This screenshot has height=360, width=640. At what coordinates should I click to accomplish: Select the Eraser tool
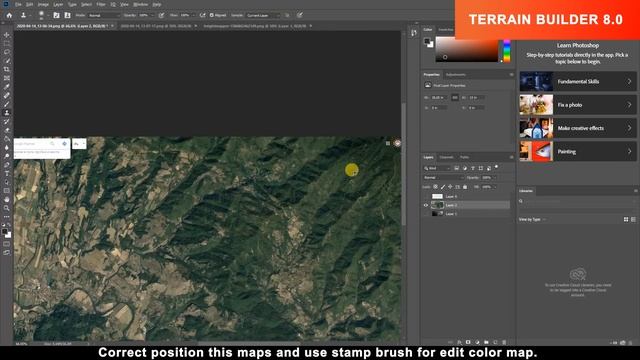pos(7,130)
